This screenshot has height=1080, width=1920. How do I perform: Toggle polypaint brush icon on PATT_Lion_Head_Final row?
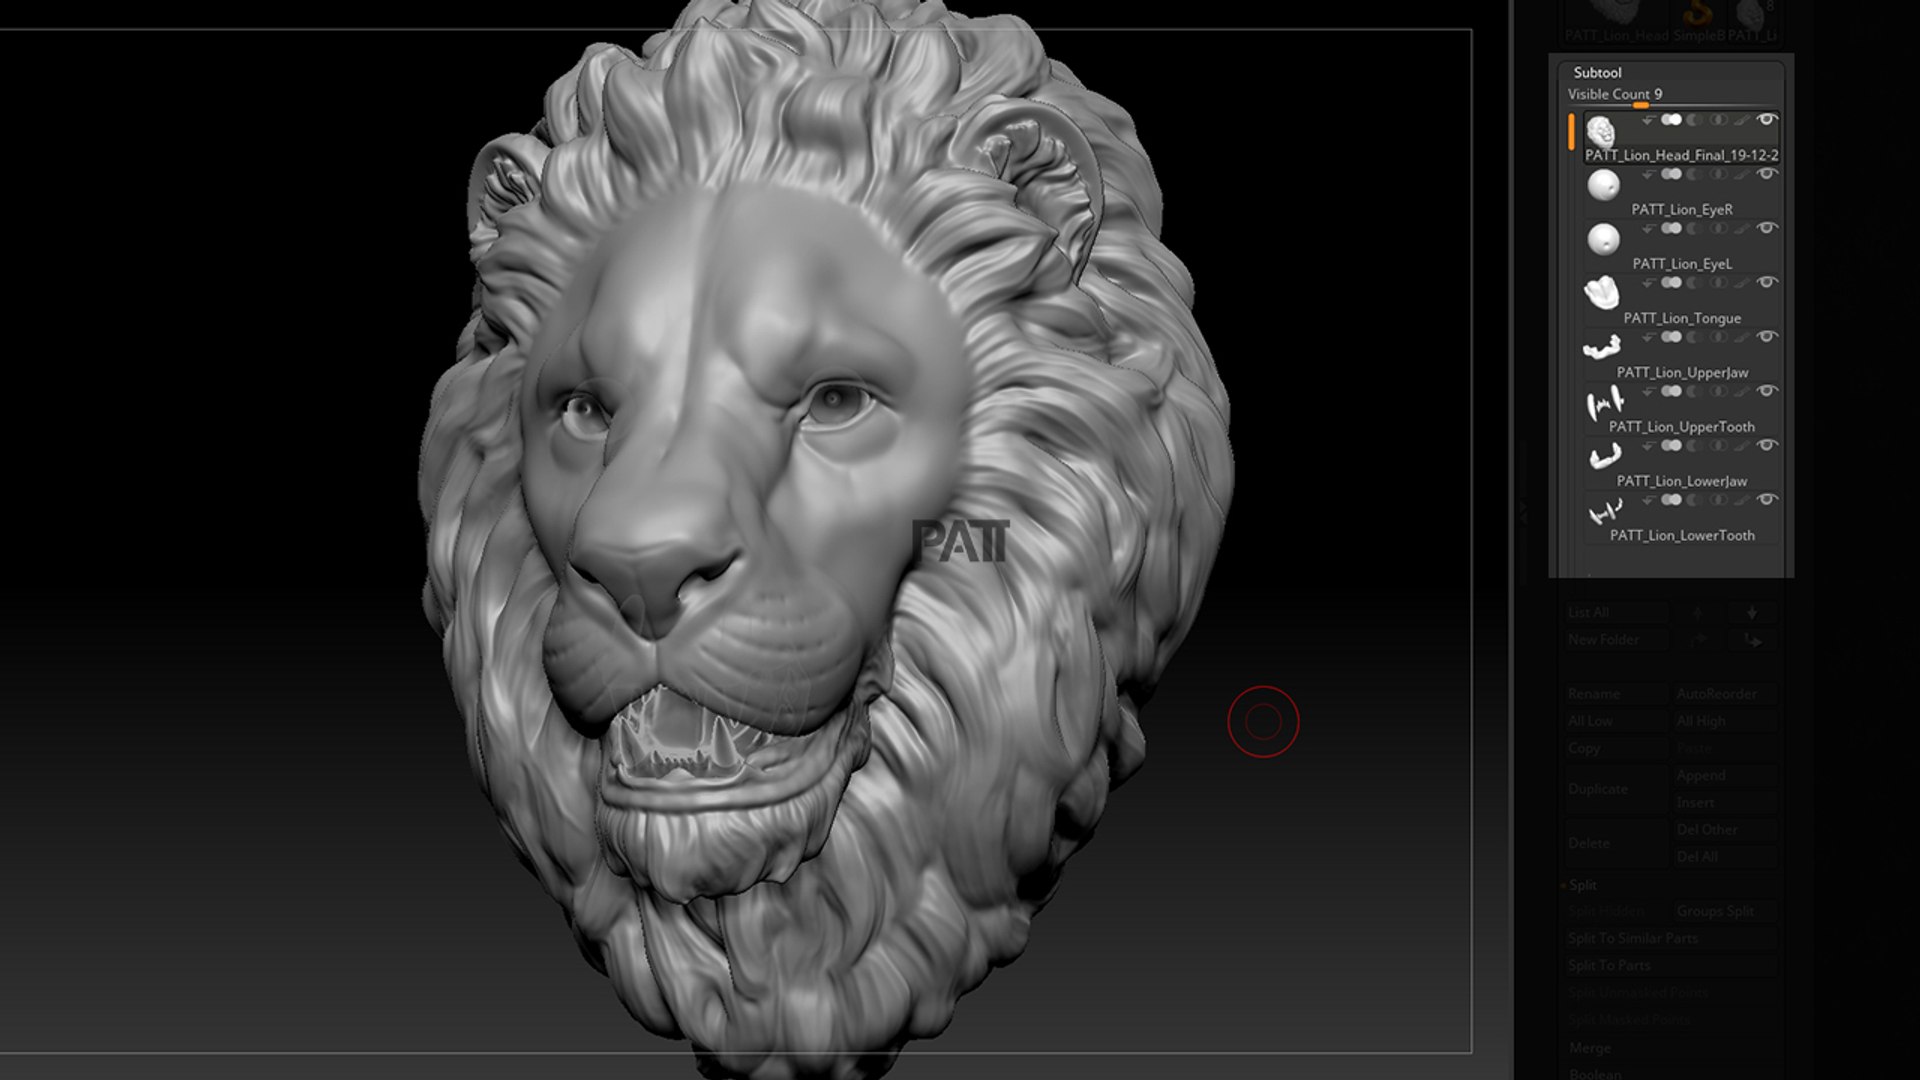(1743, 119)
